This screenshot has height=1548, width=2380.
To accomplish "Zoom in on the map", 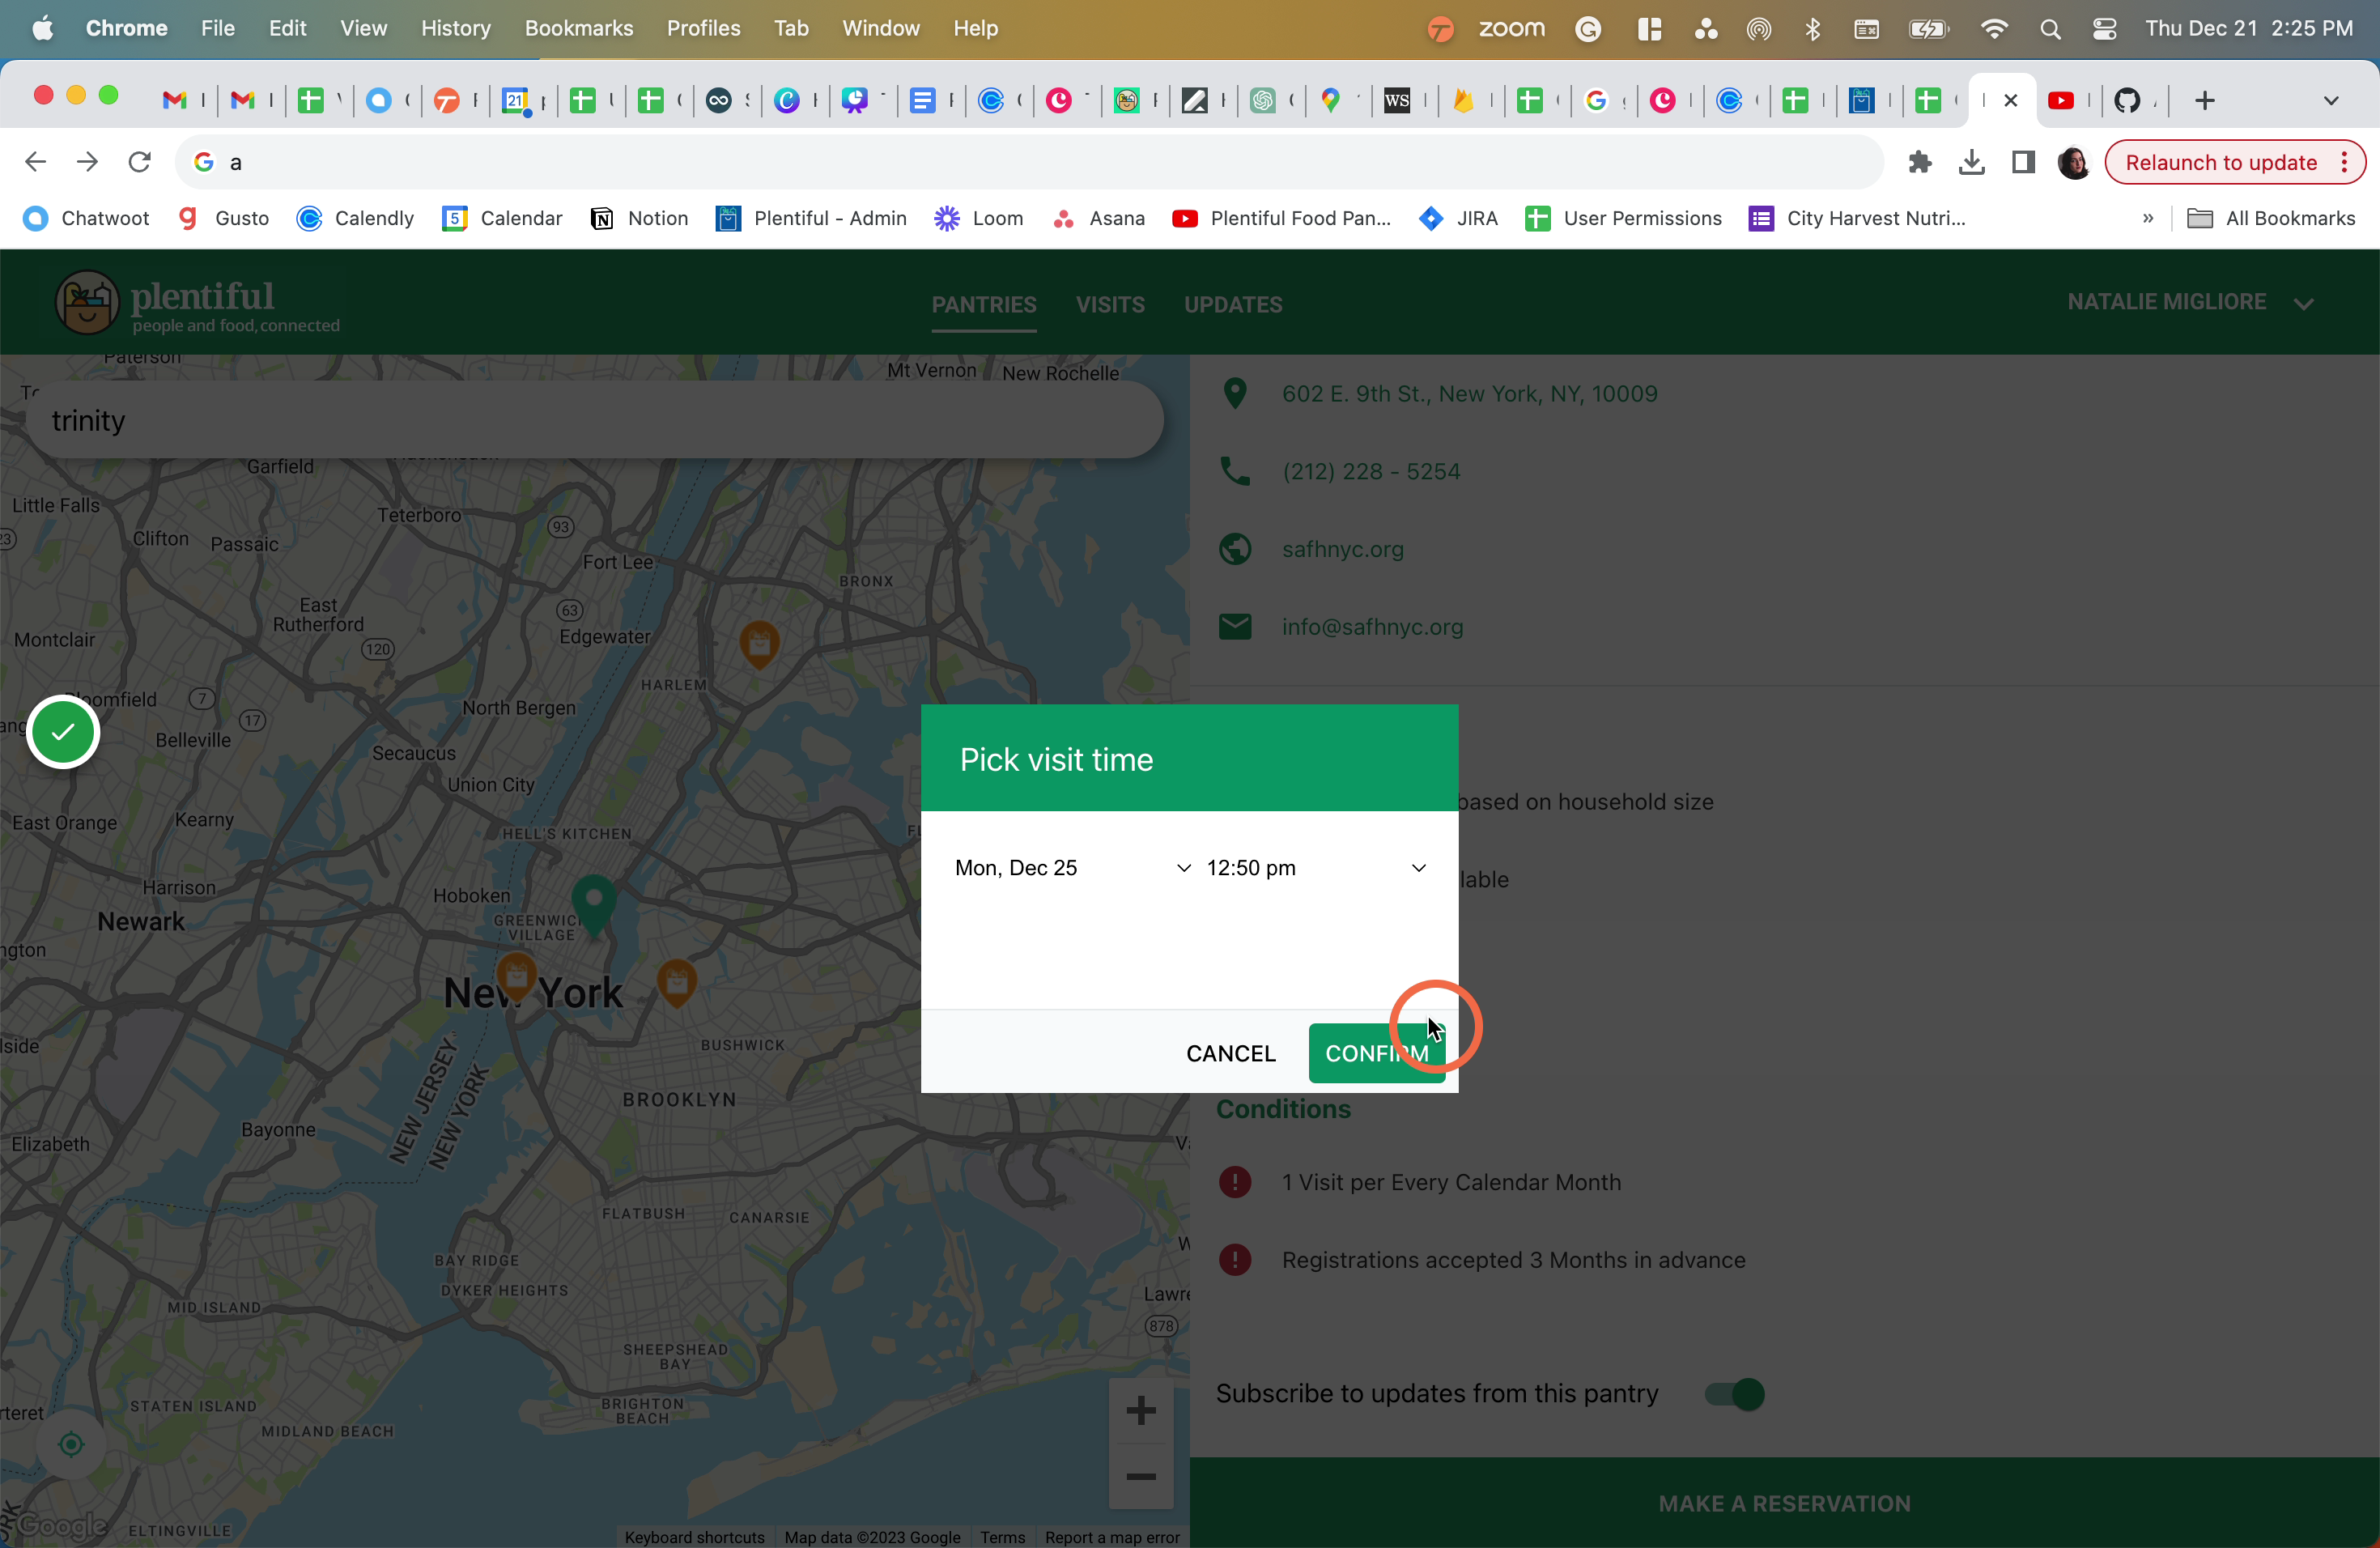I will [1140, 1411].
